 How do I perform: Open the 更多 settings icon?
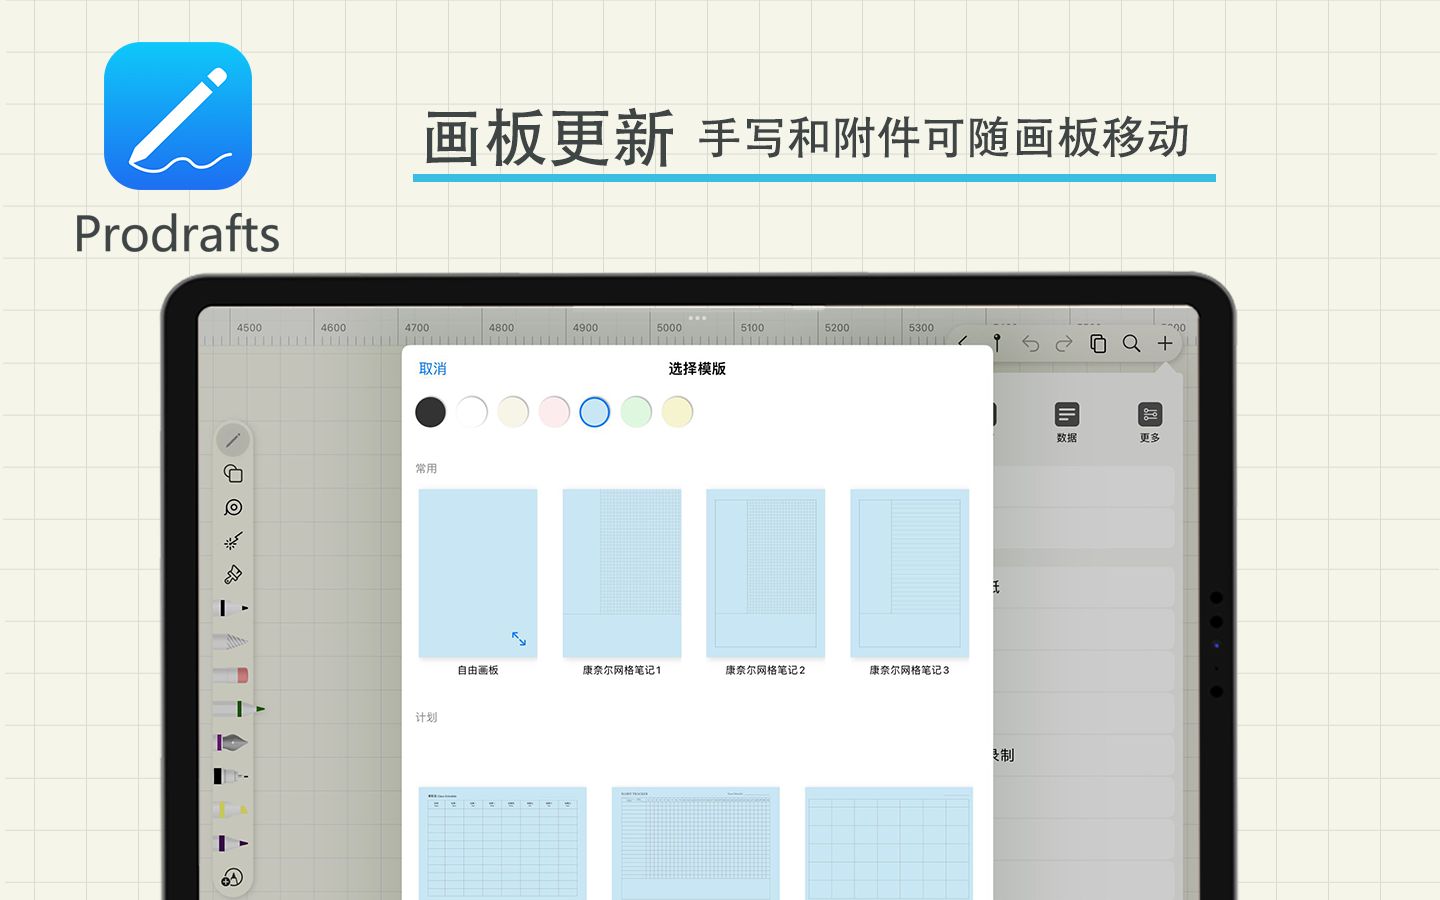[1150, 422]
